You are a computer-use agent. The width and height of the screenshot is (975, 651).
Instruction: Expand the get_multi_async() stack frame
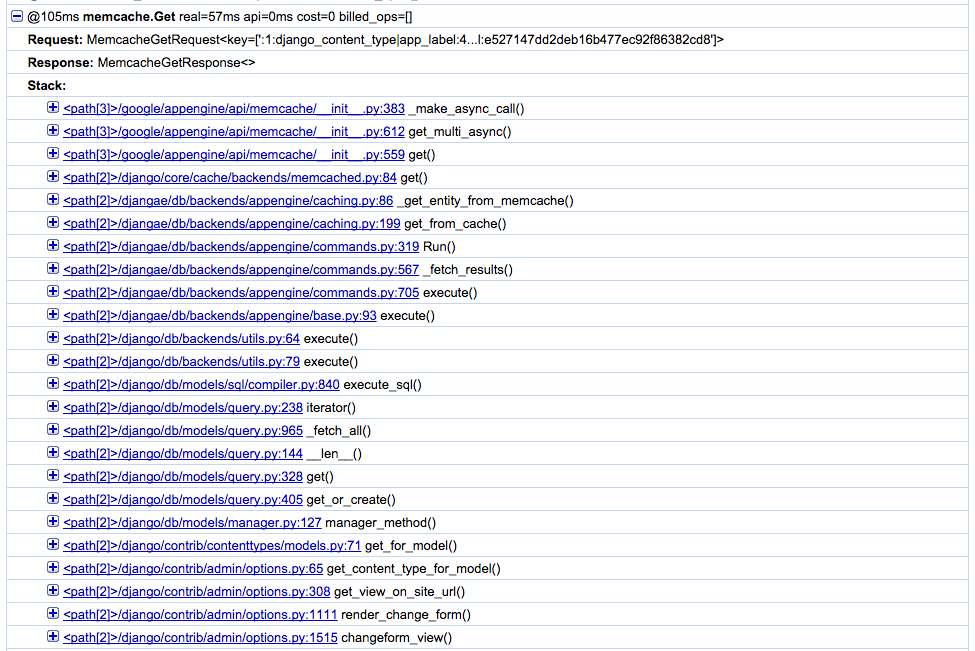click(53, 131)
